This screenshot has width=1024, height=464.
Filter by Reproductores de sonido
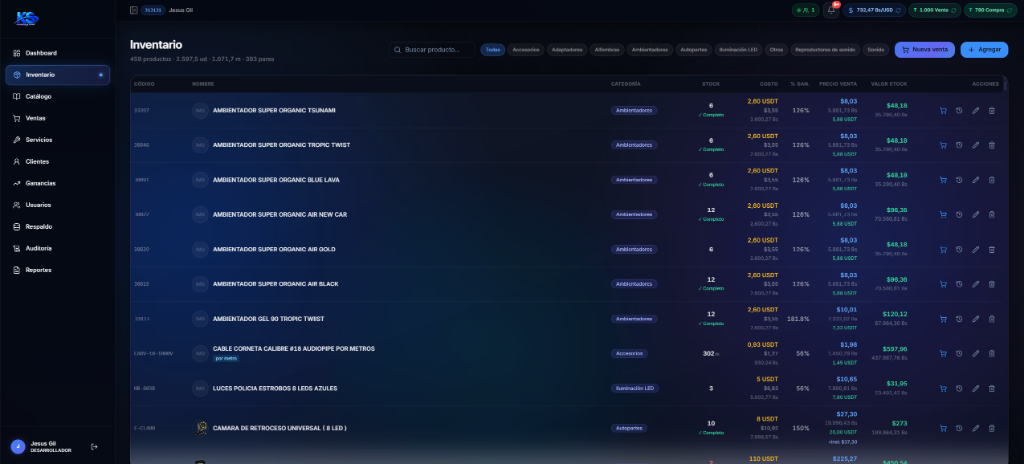tap(825, 50)
